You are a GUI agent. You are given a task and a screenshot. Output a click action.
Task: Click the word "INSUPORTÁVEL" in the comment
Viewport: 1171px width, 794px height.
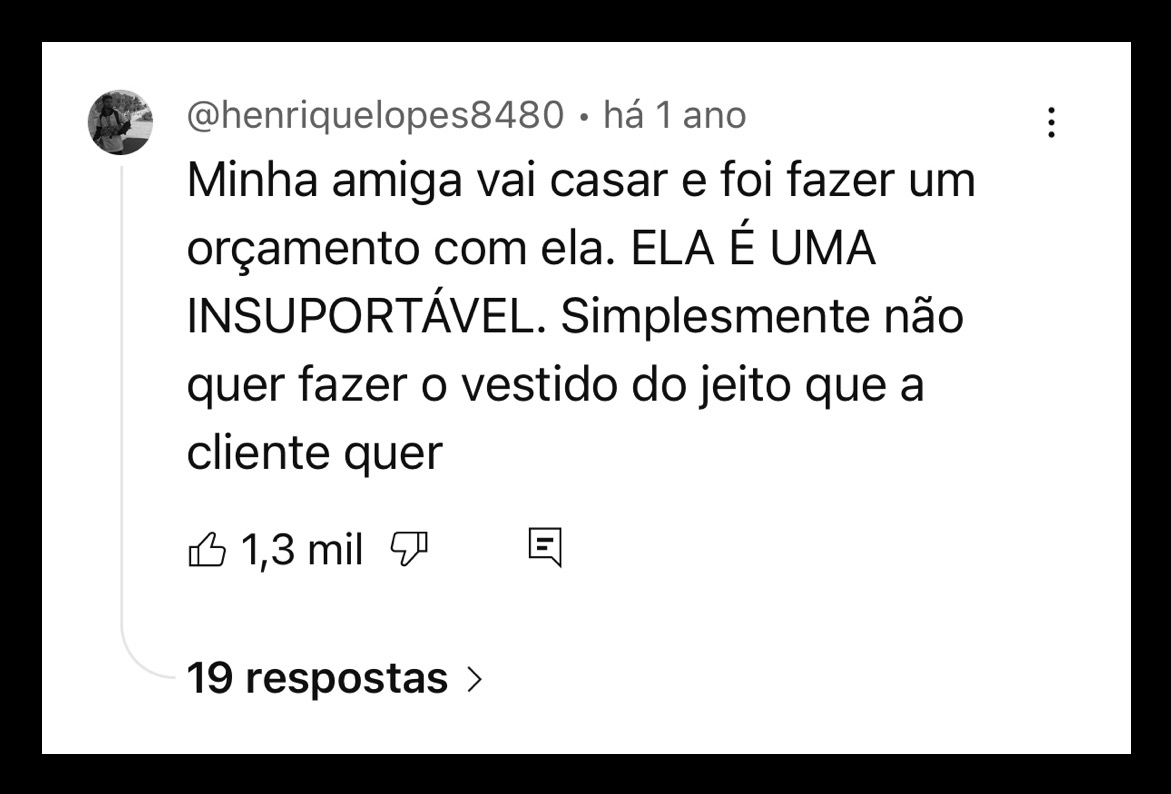pyautogui.click(x=367, y=318)
